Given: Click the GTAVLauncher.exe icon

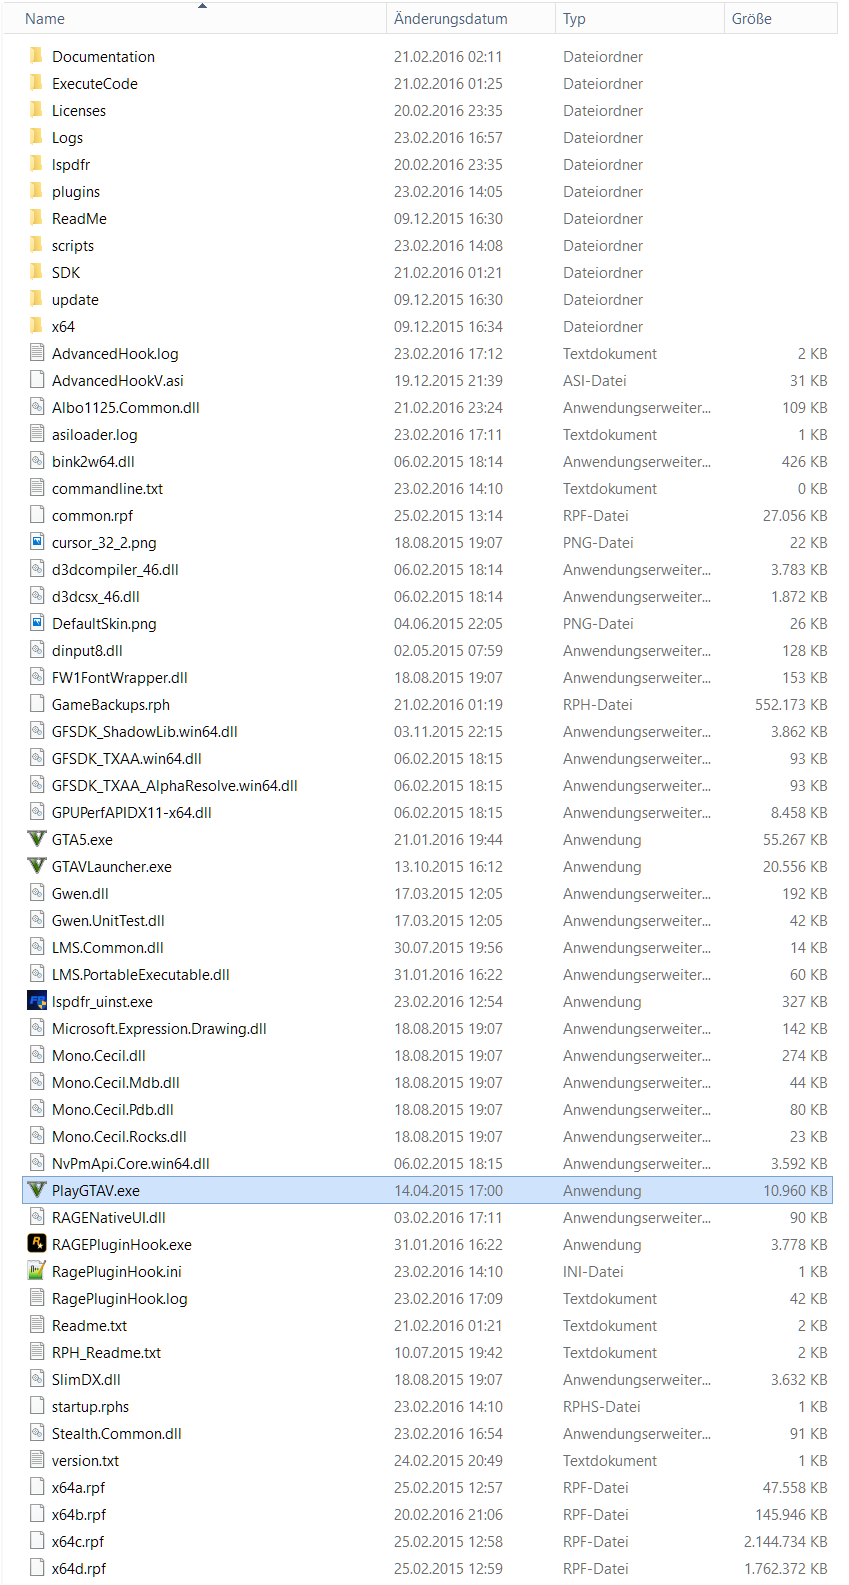Looking at the screenshot, I should point(37,866).
